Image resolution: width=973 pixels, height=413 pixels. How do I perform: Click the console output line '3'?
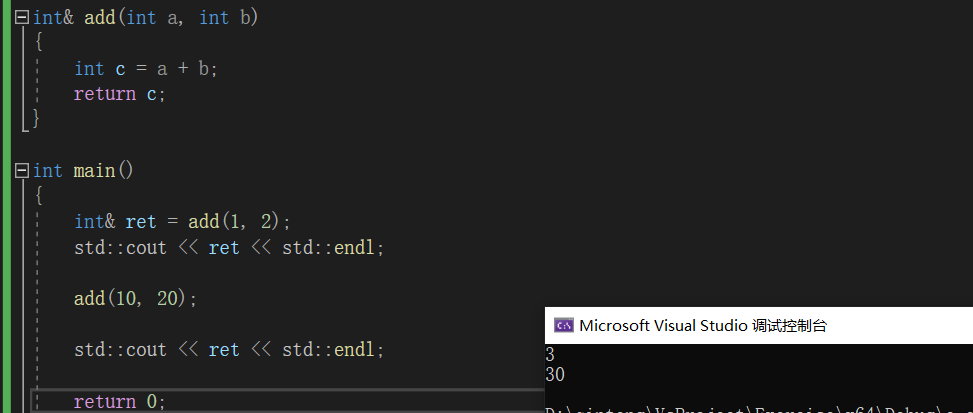550,354
